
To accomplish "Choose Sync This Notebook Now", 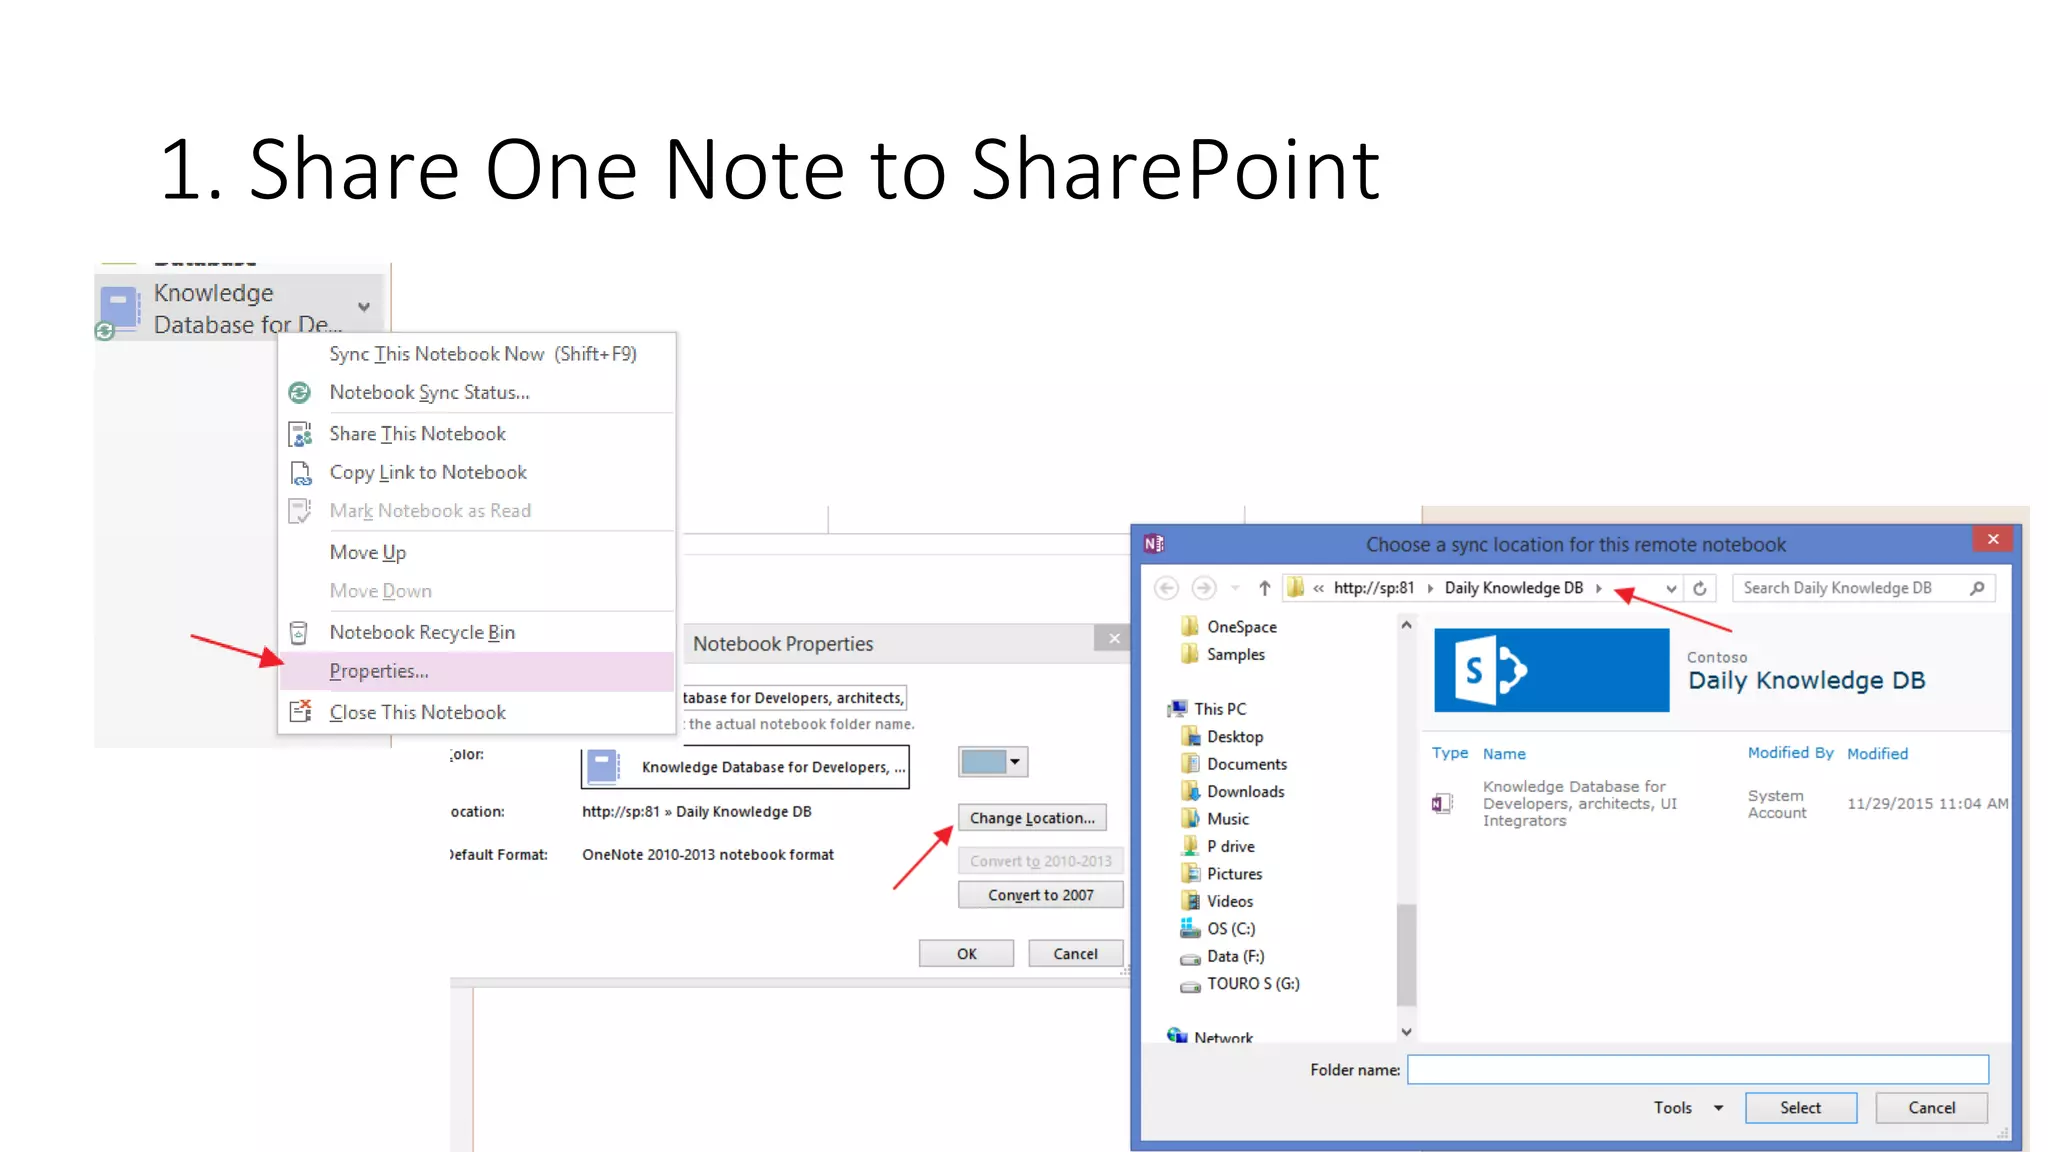I will click(x=483, y=354).
